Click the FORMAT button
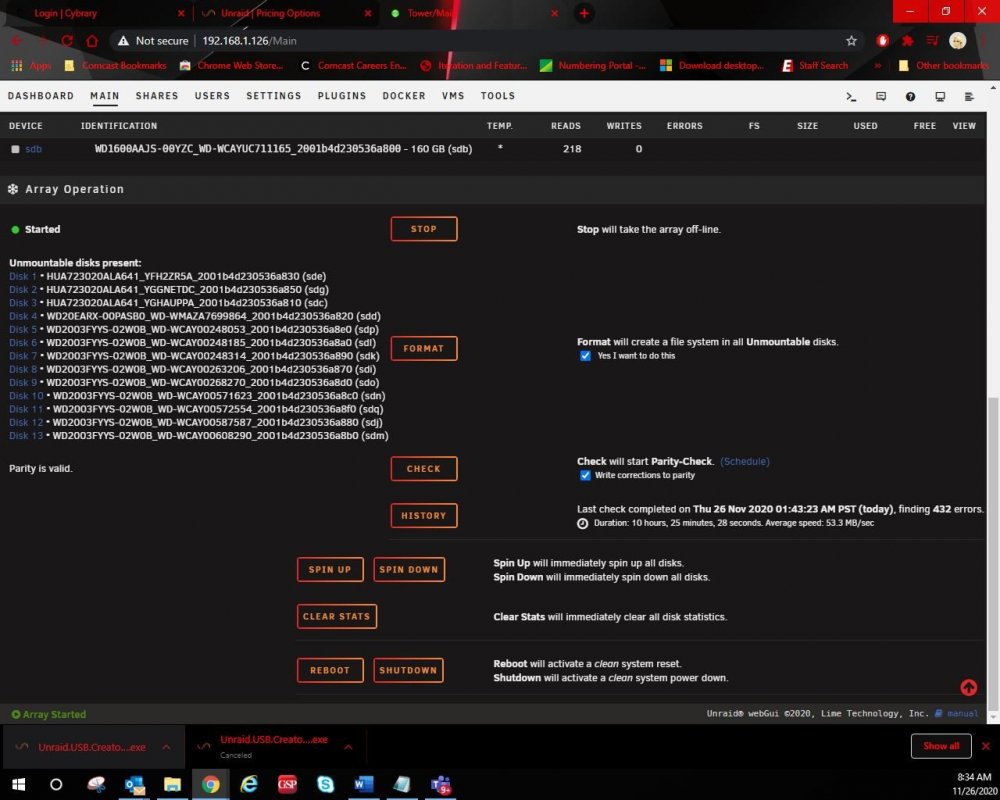Viewport: 1000px width, 800px height. coord(423,348)
